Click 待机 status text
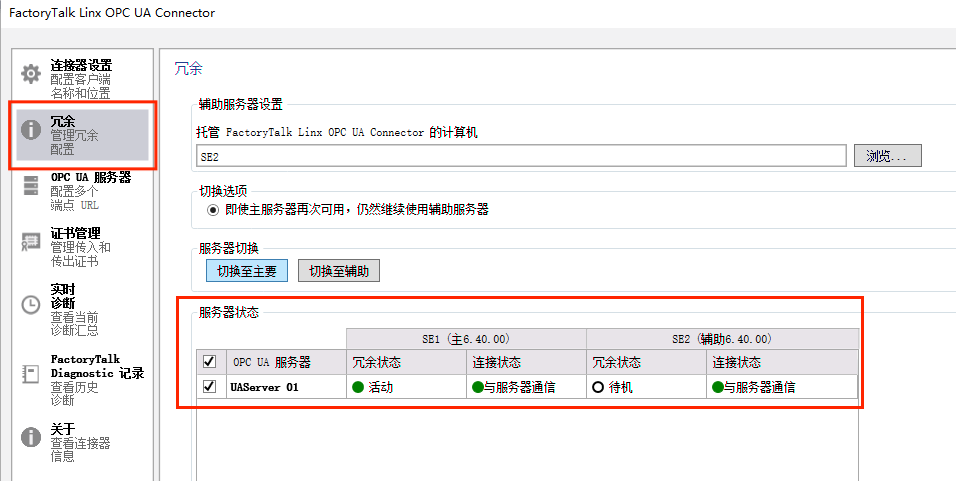This screenshot has width=956, height=482. [621, 387]
